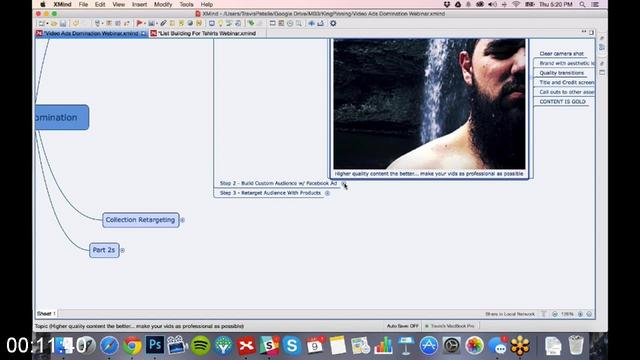The image size is (640, 360).
Task: Open the dropdown arrow beside New workbook
Action: [x=47, y=24]
